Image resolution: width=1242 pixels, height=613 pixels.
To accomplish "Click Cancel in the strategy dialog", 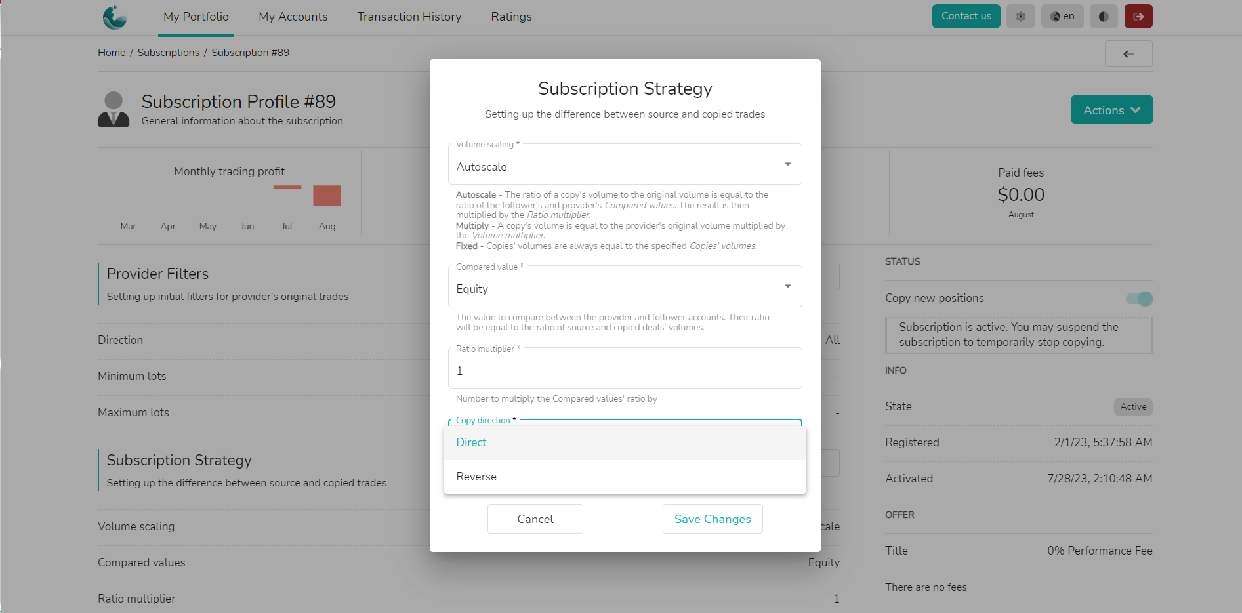I will tap(535, 519).
